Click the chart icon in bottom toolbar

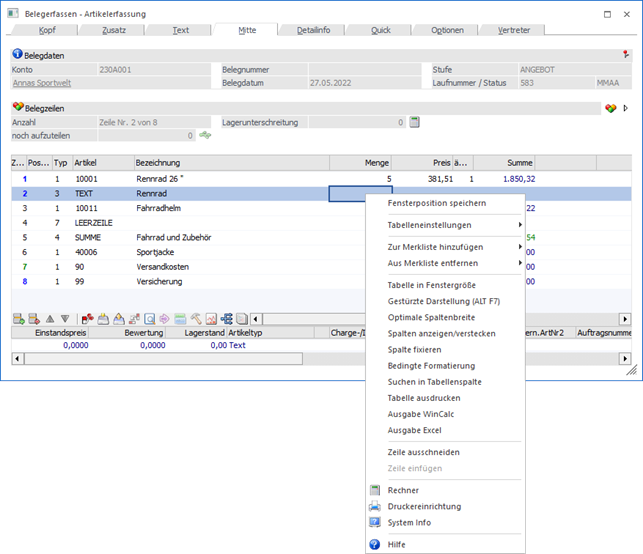tap(211, 319)
